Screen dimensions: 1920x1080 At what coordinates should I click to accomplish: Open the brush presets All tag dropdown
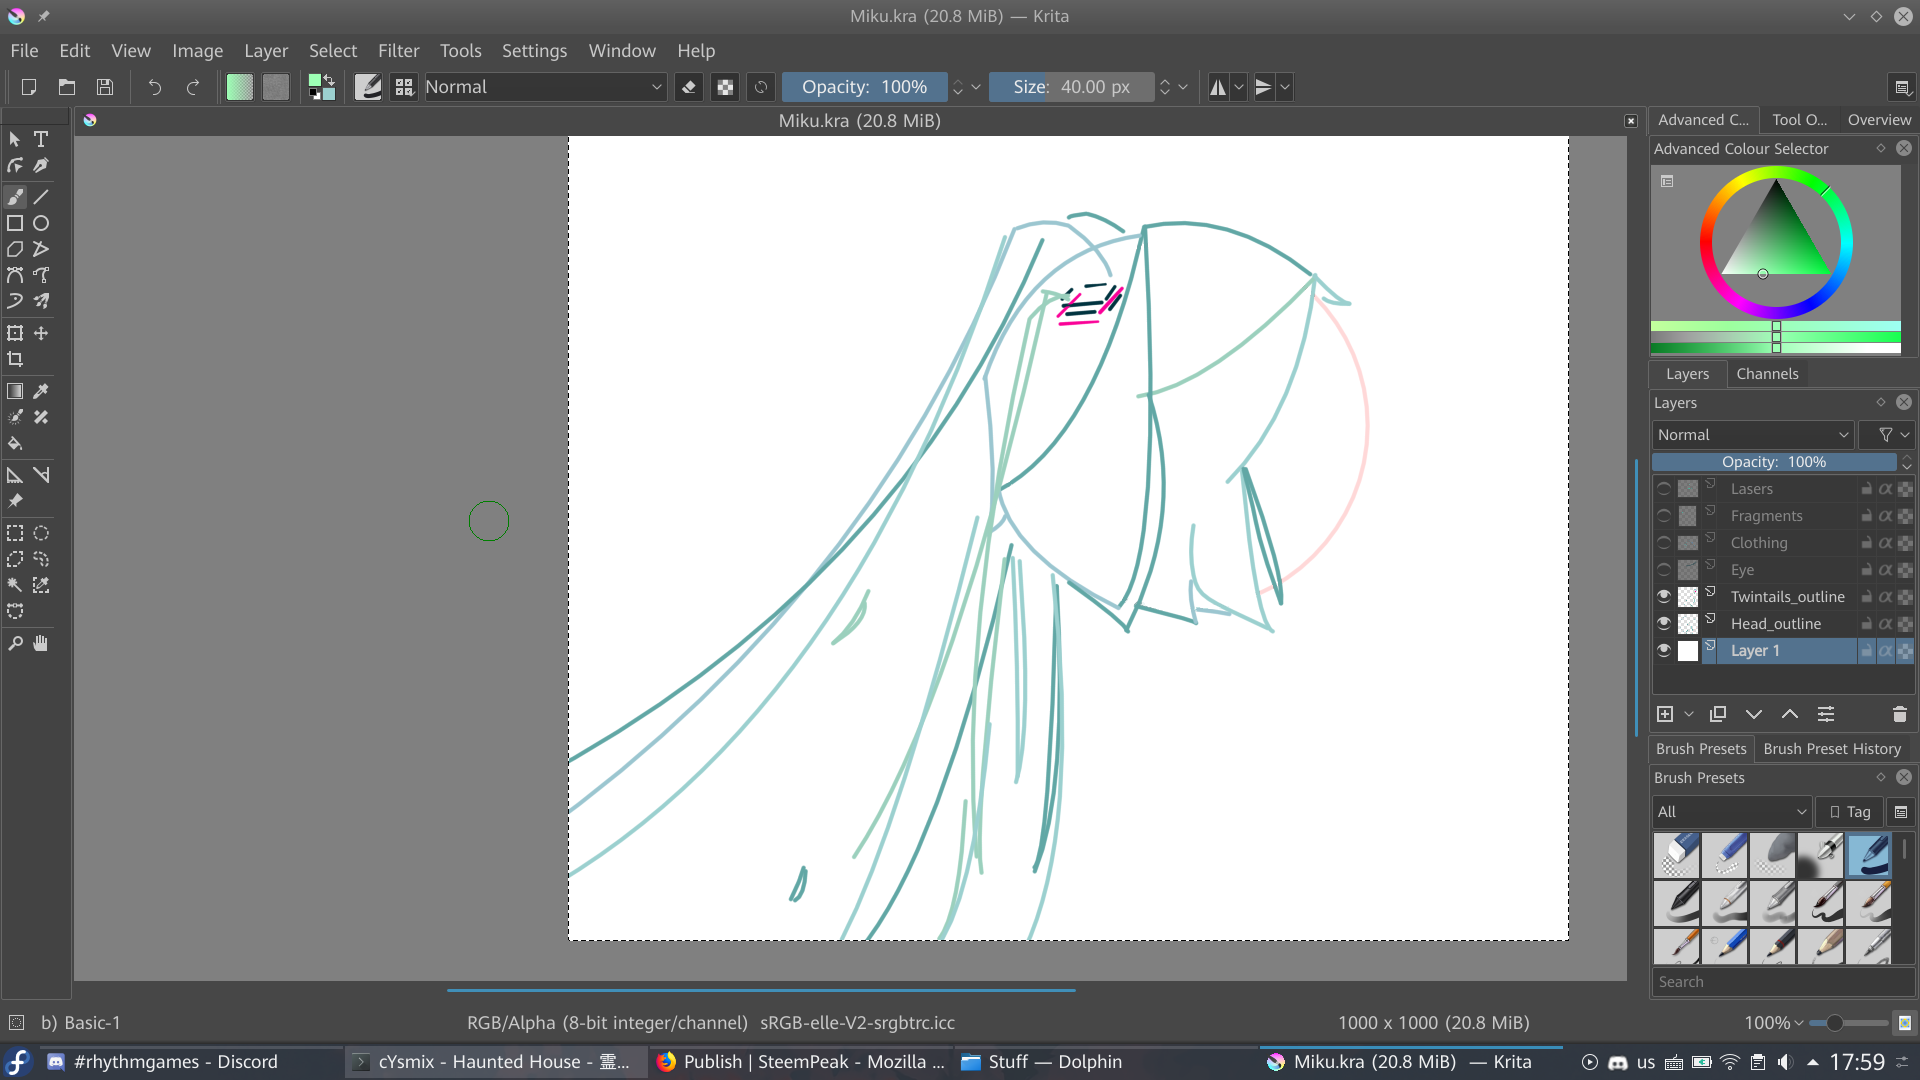1732,812
